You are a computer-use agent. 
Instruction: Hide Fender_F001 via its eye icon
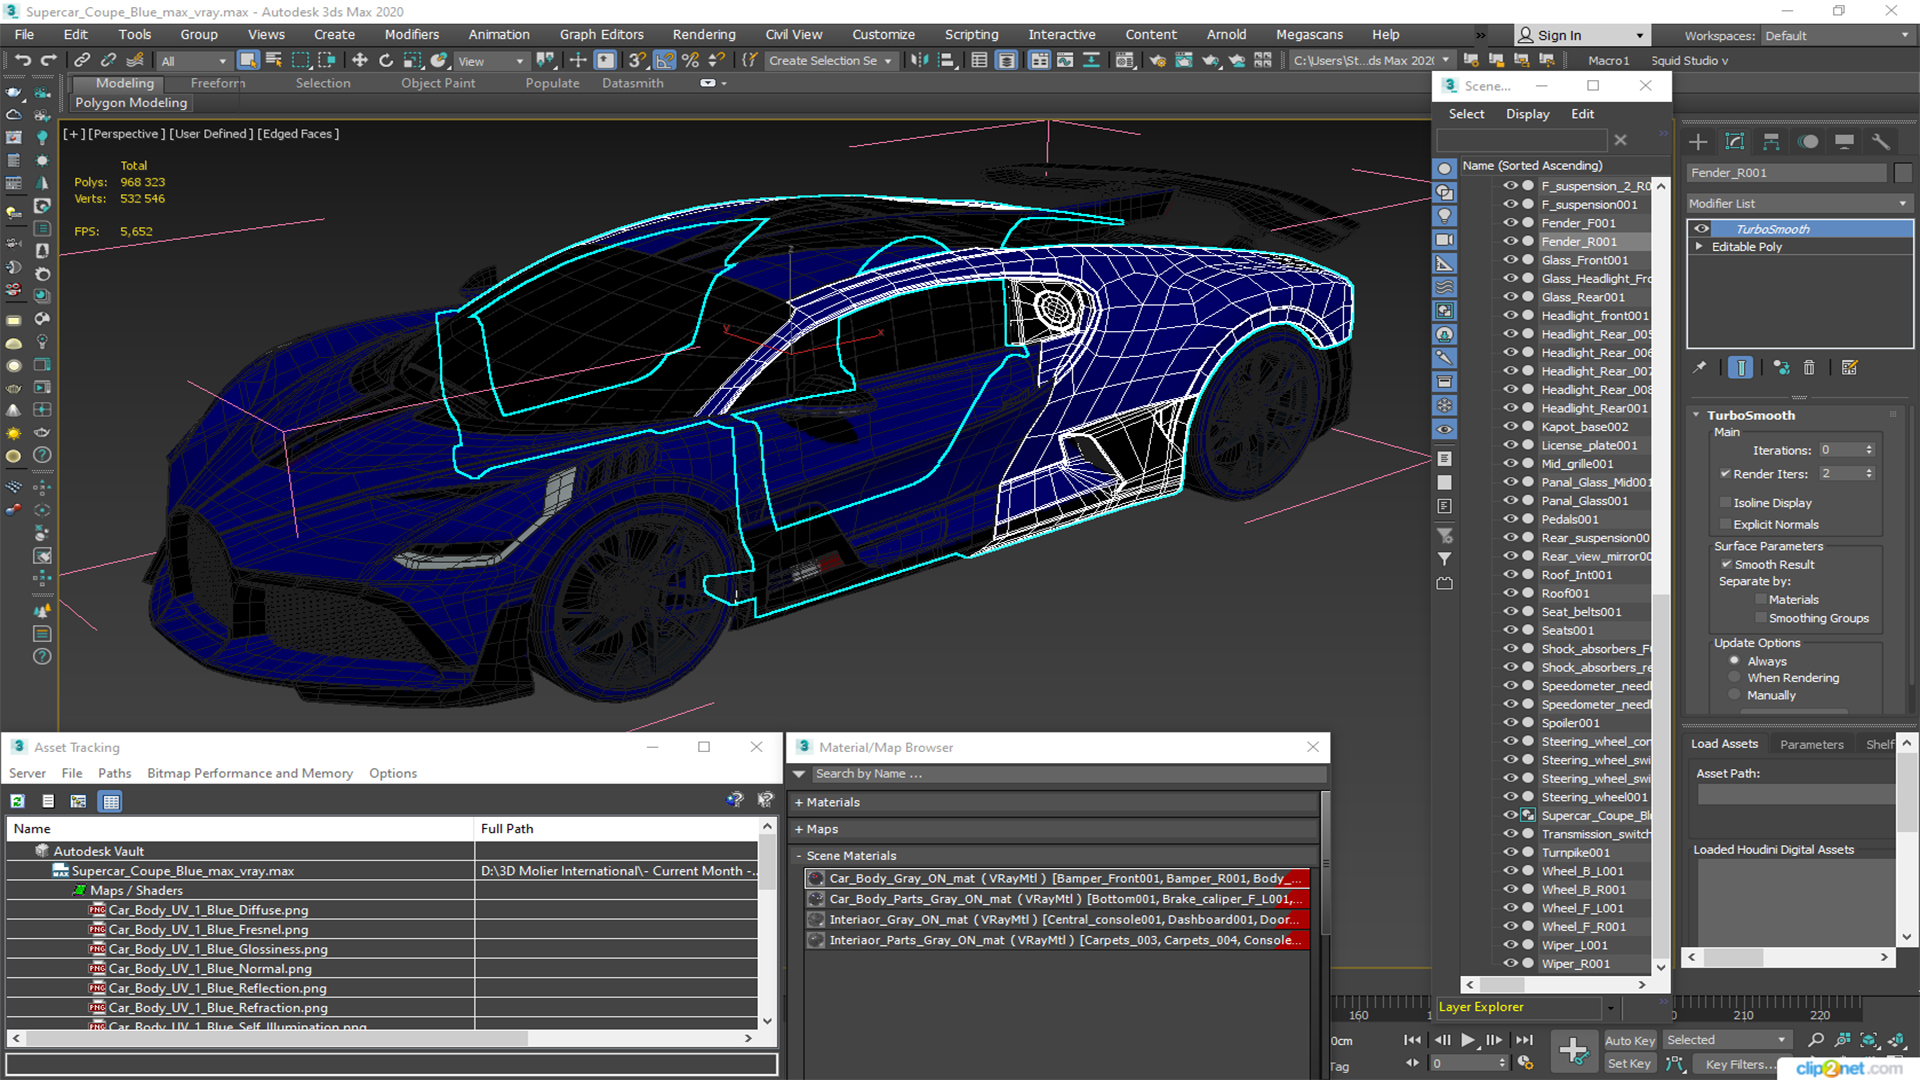[x=1510, y=223]
